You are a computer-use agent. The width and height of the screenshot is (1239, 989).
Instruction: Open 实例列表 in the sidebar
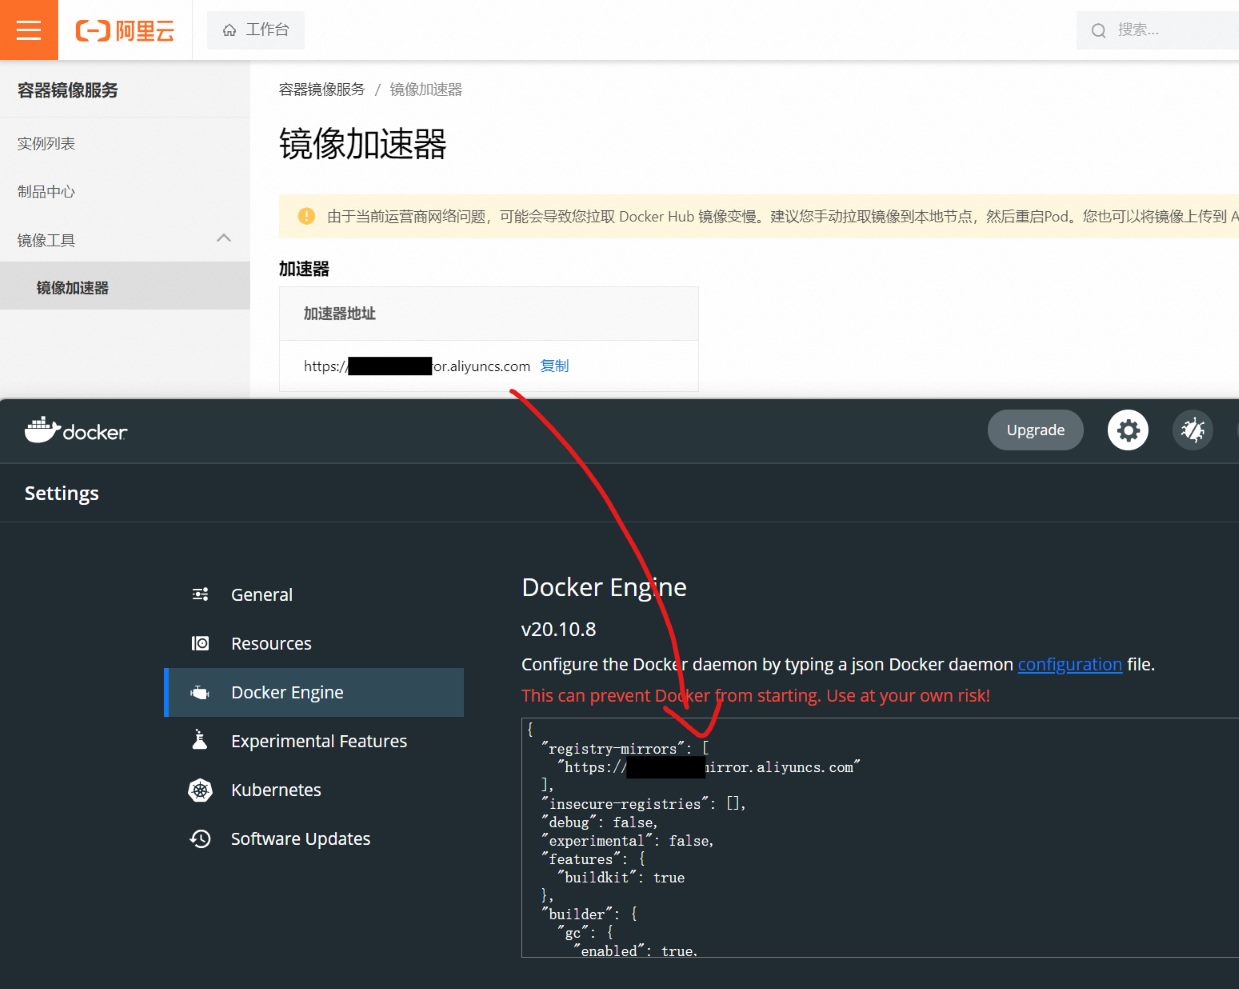coord(46,144)
